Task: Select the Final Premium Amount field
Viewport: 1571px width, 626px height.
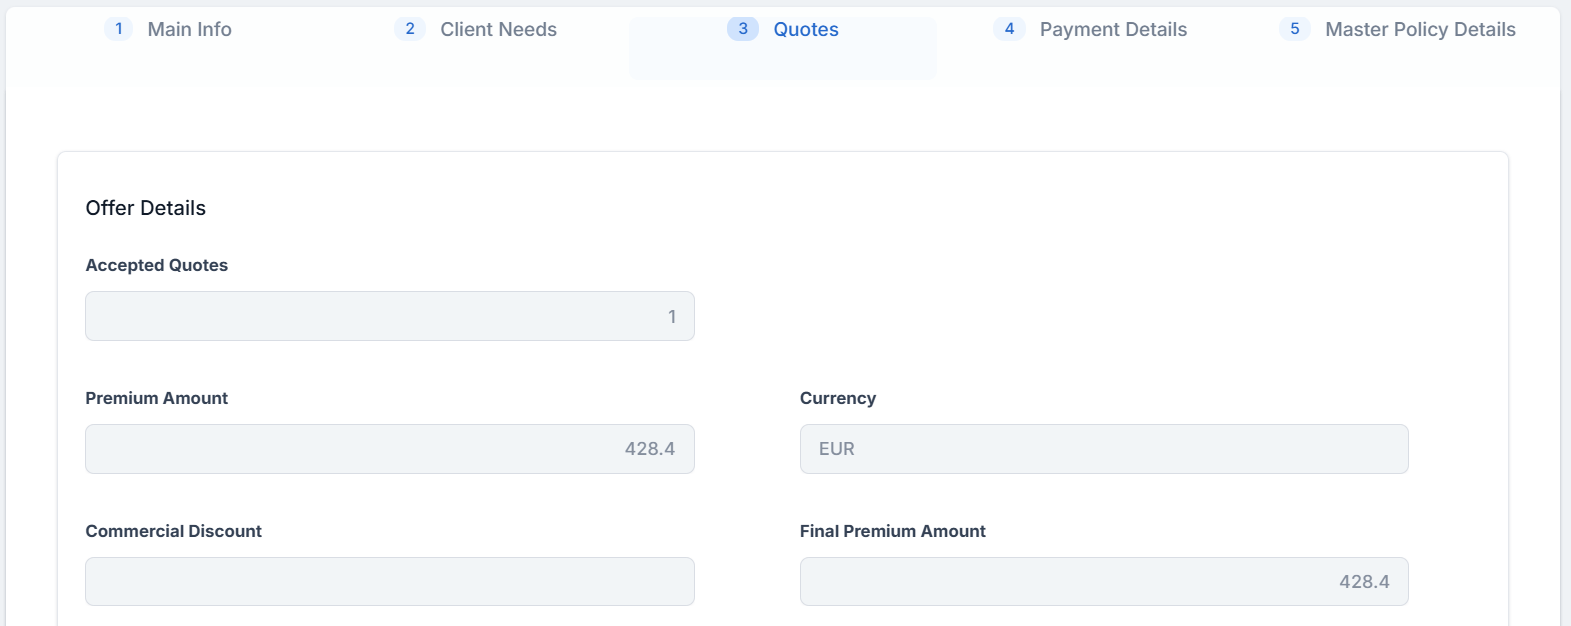Action: [1104, 581]
